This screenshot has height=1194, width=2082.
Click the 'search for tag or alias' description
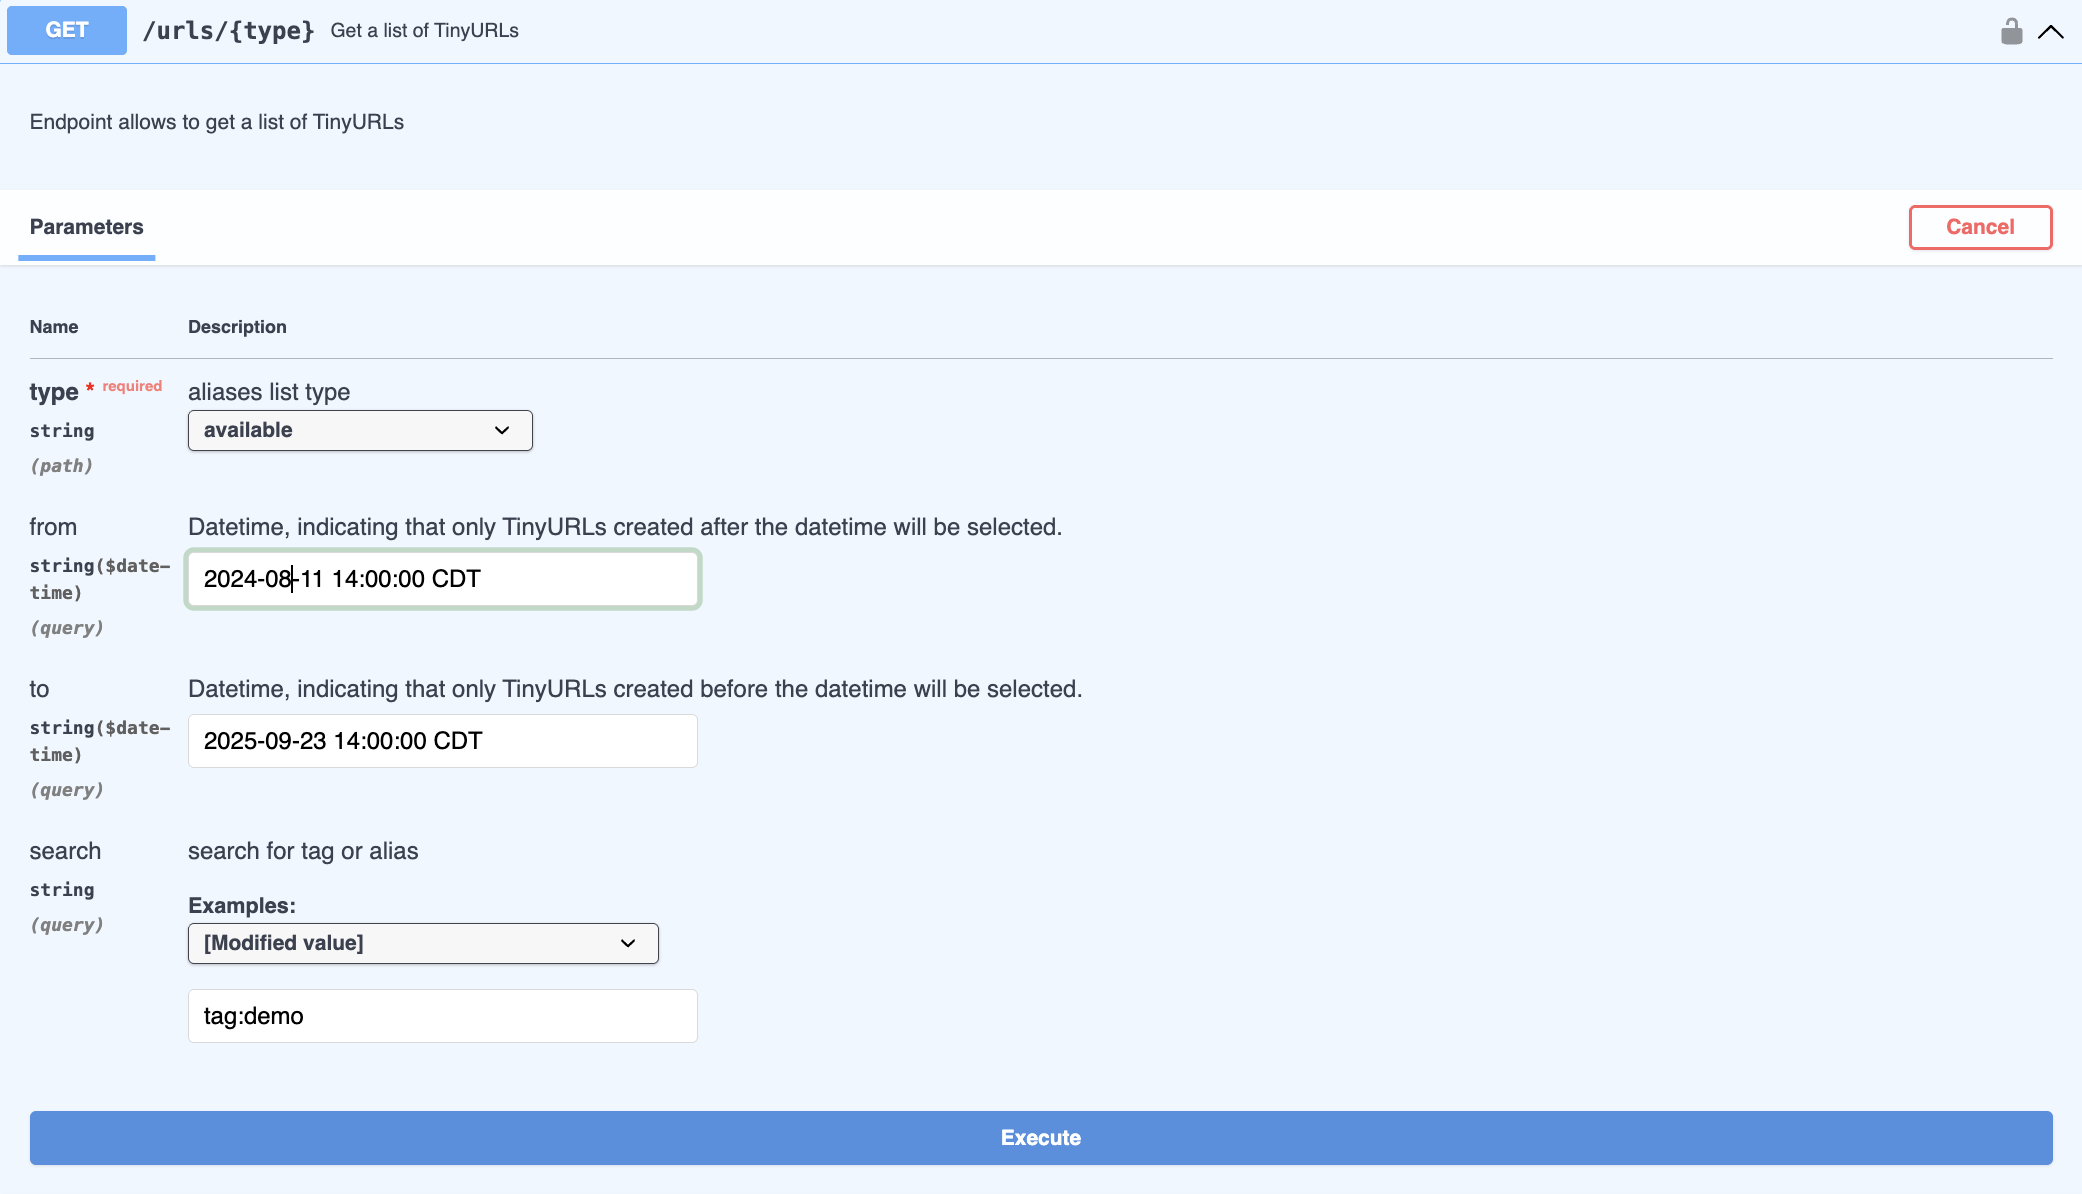303,851
